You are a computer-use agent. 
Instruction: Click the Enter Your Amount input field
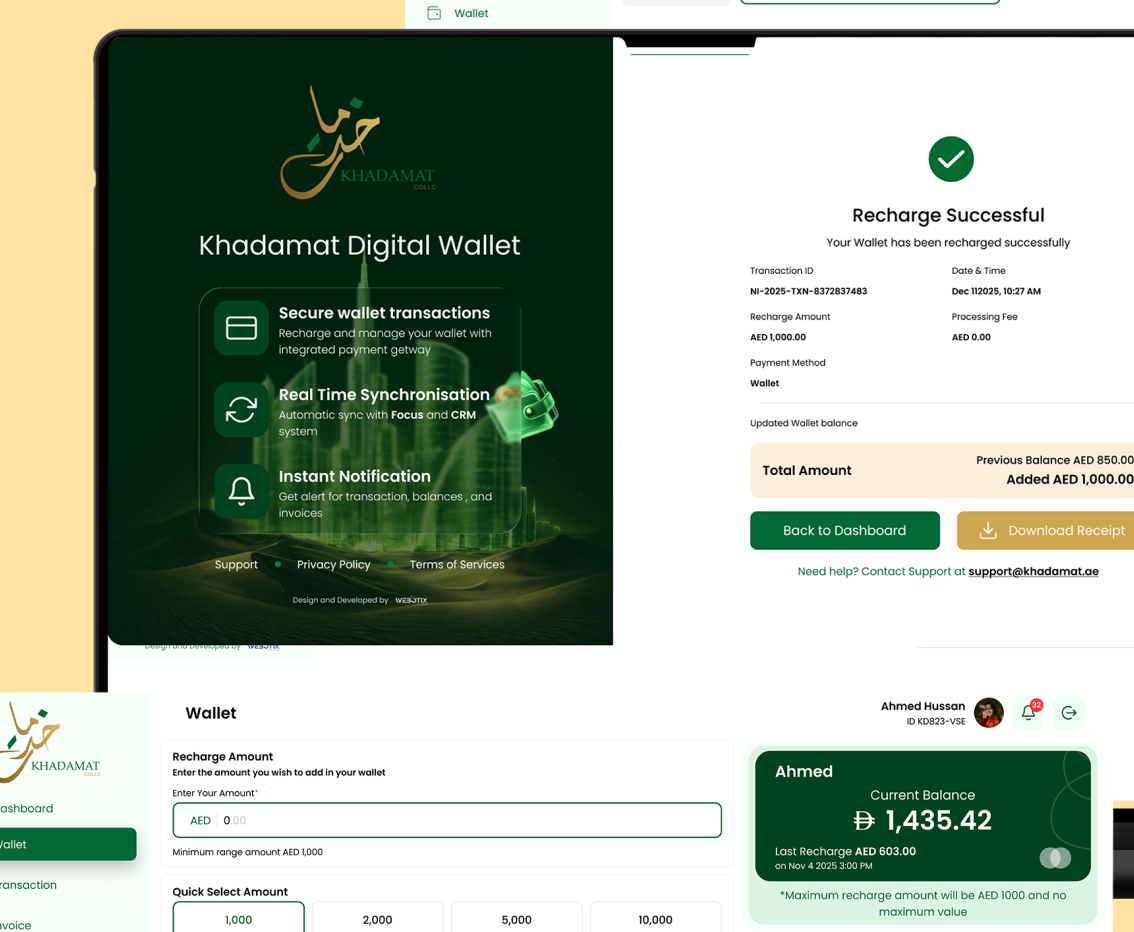point(445,819)
